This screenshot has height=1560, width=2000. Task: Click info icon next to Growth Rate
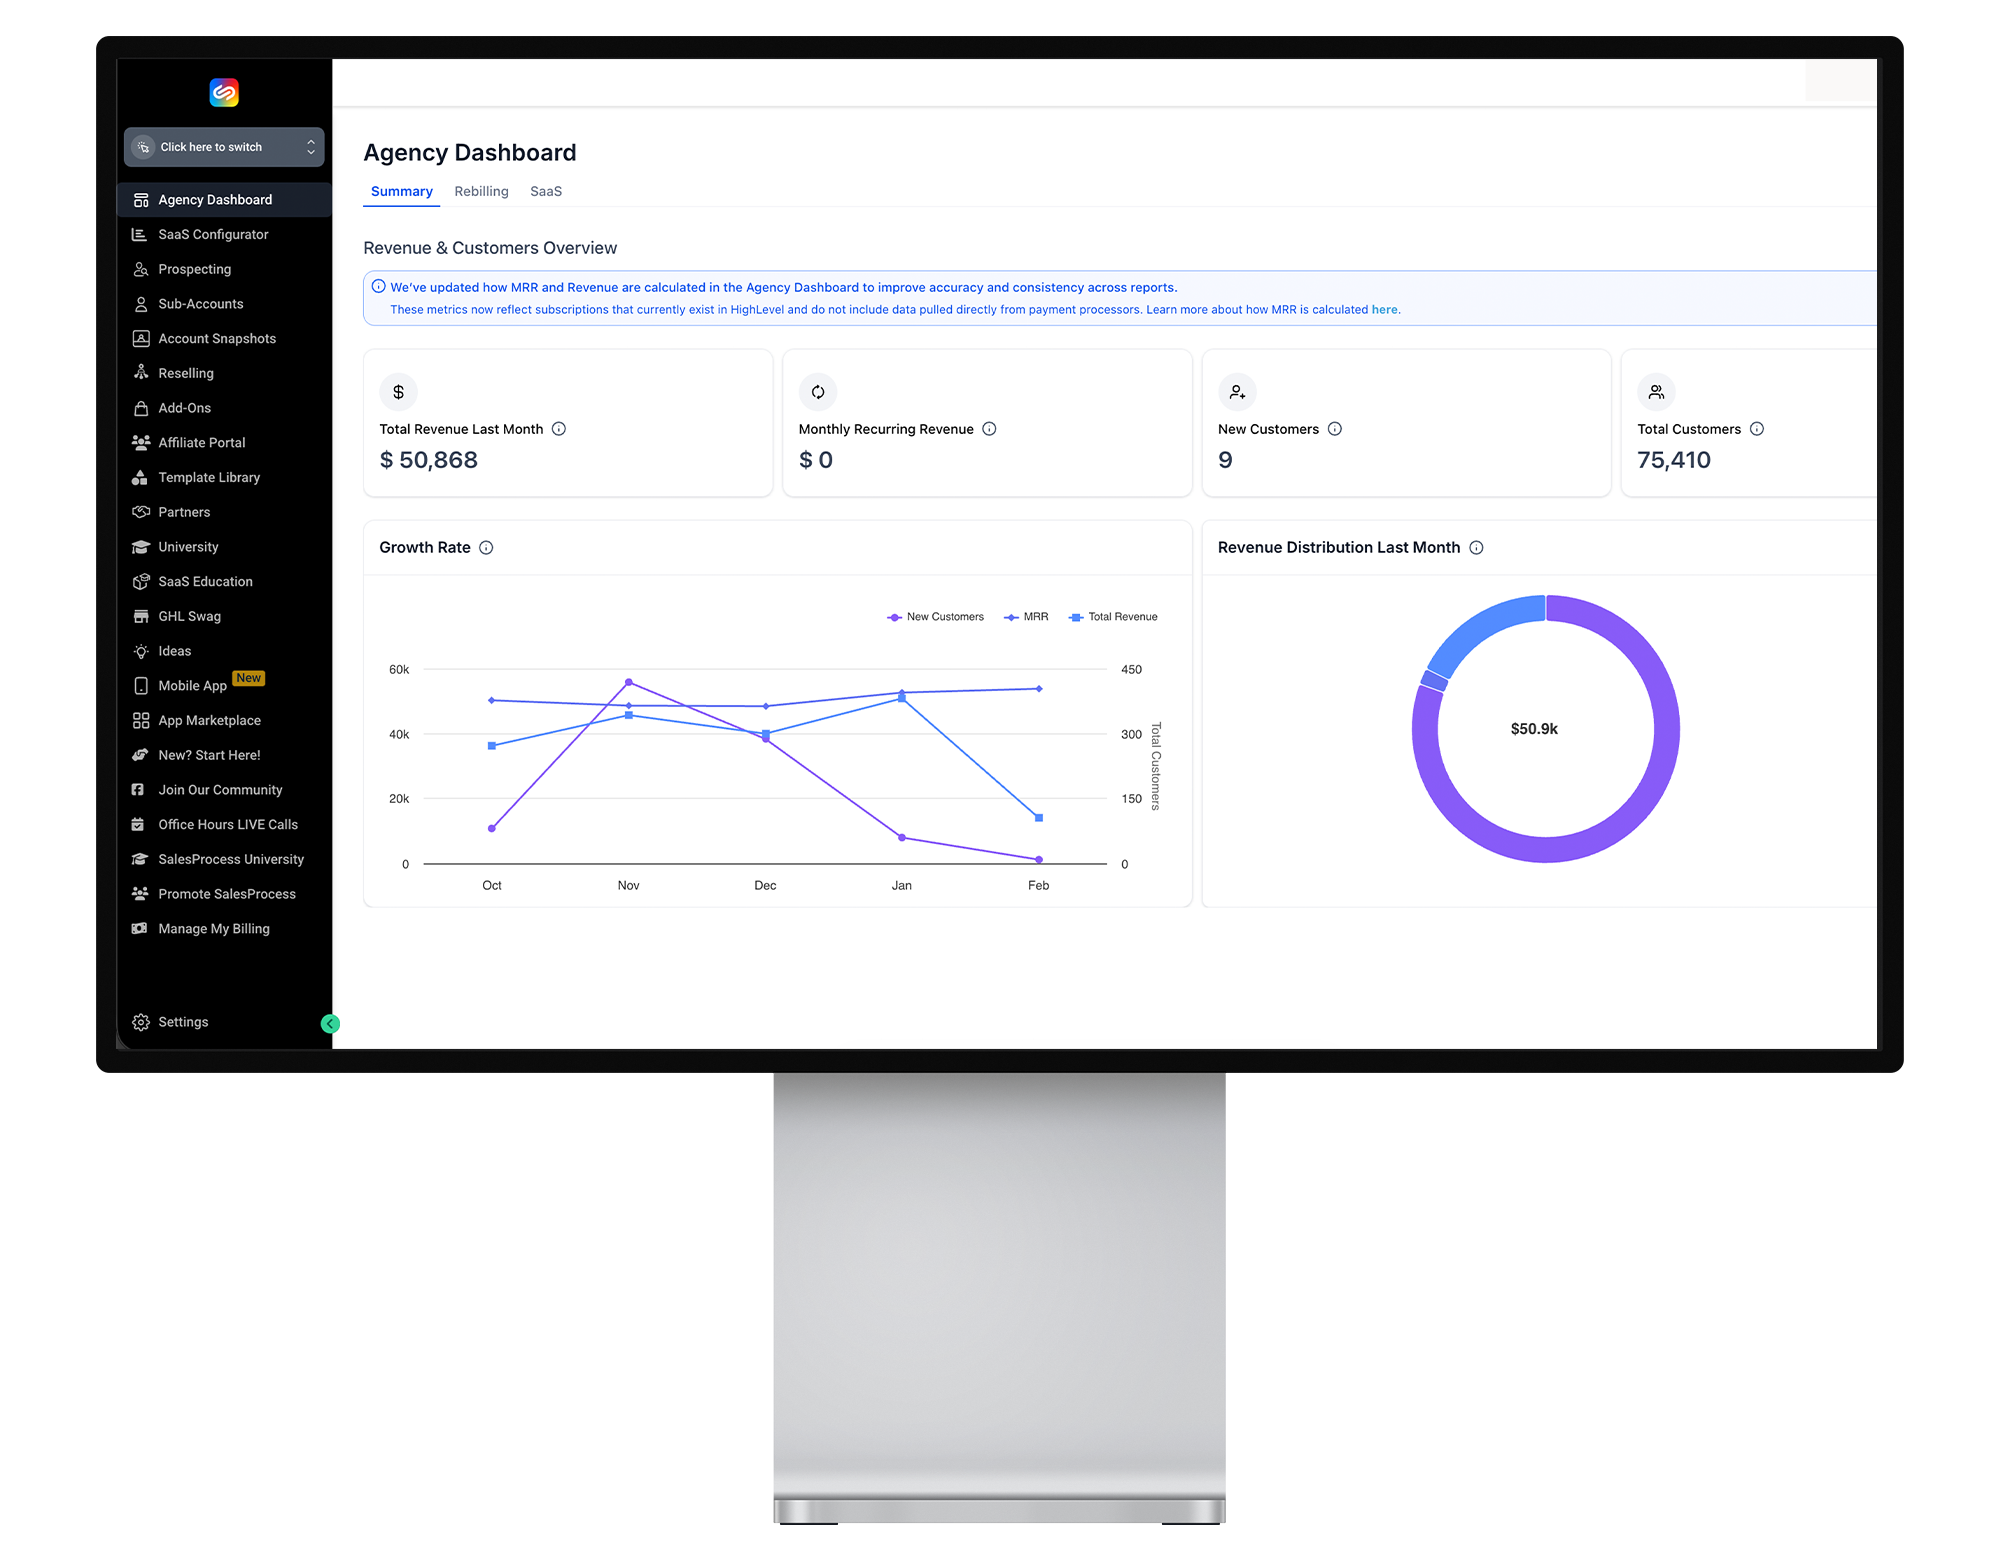pos(486,547)
